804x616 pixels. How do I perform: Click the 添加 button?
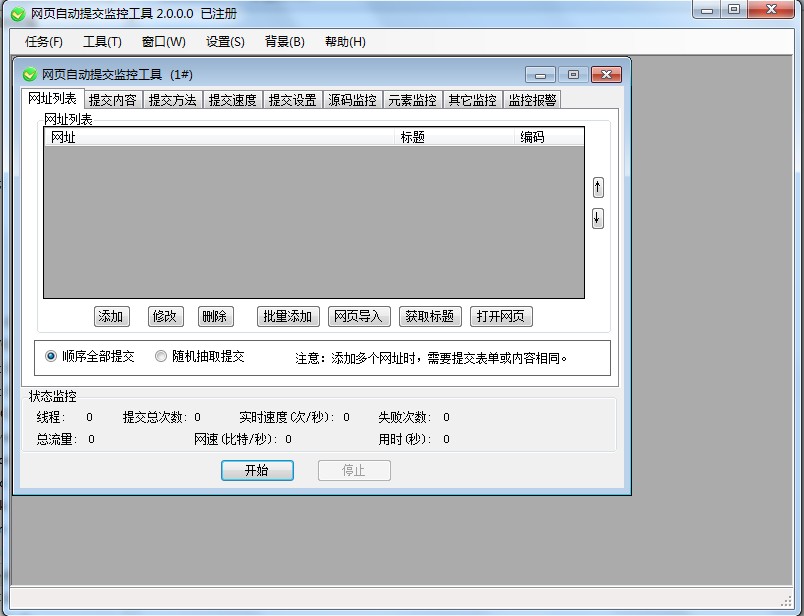coord(110,316)
